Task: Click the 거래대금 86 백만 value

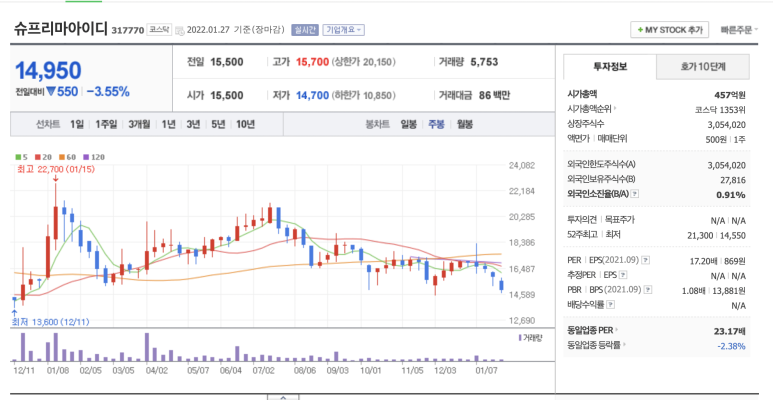Action: pyautogui.click(x=494, y=95)
